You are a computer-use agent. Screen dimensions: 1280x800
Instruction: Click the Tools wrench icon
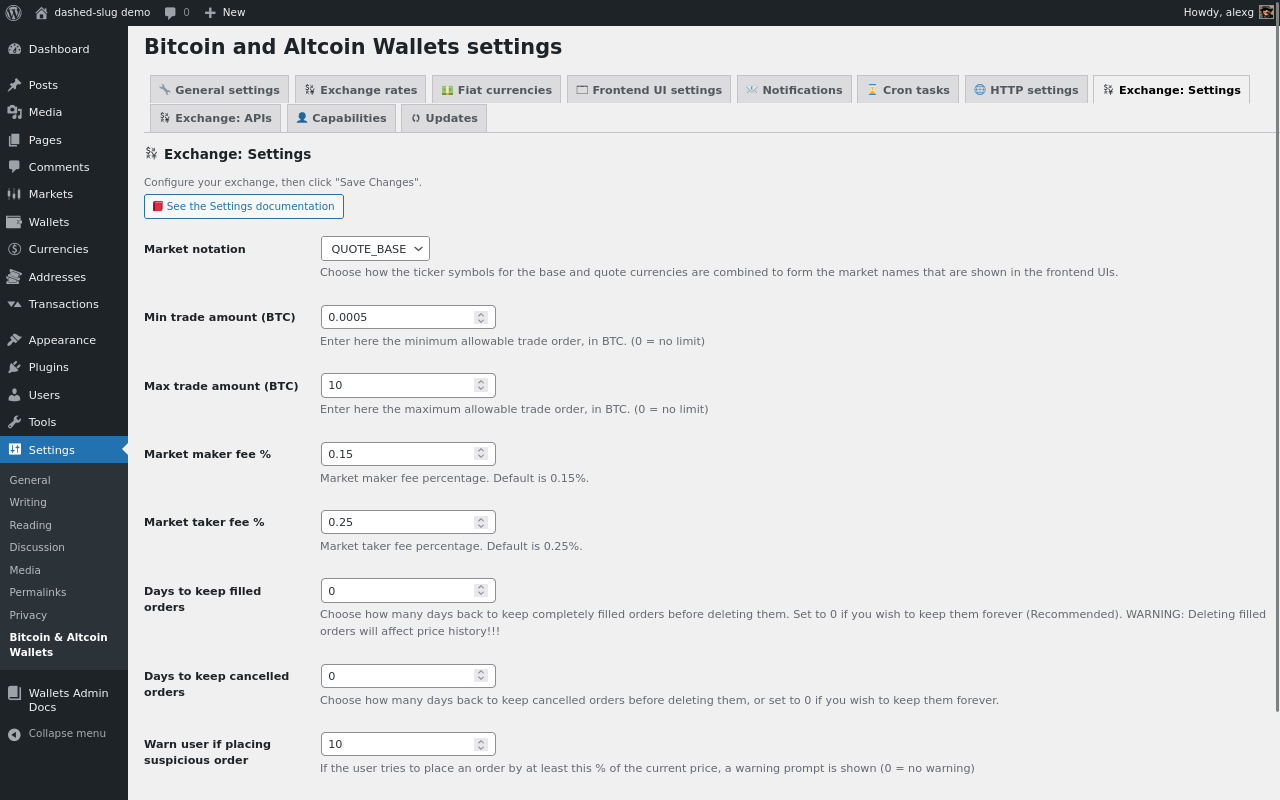pyautogui.click(x=14, y=422)
